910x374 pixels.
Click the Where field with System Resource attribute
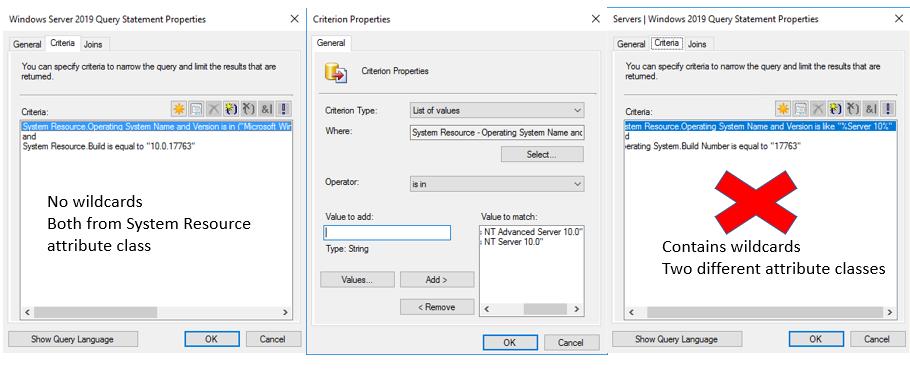coord(497,132)
